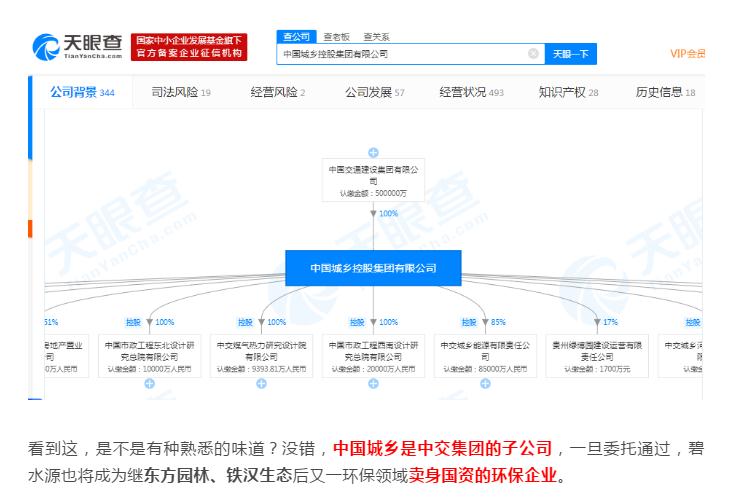Select the 查公司 search mode tab
732x498 pixels.
(x=296, y=36)
